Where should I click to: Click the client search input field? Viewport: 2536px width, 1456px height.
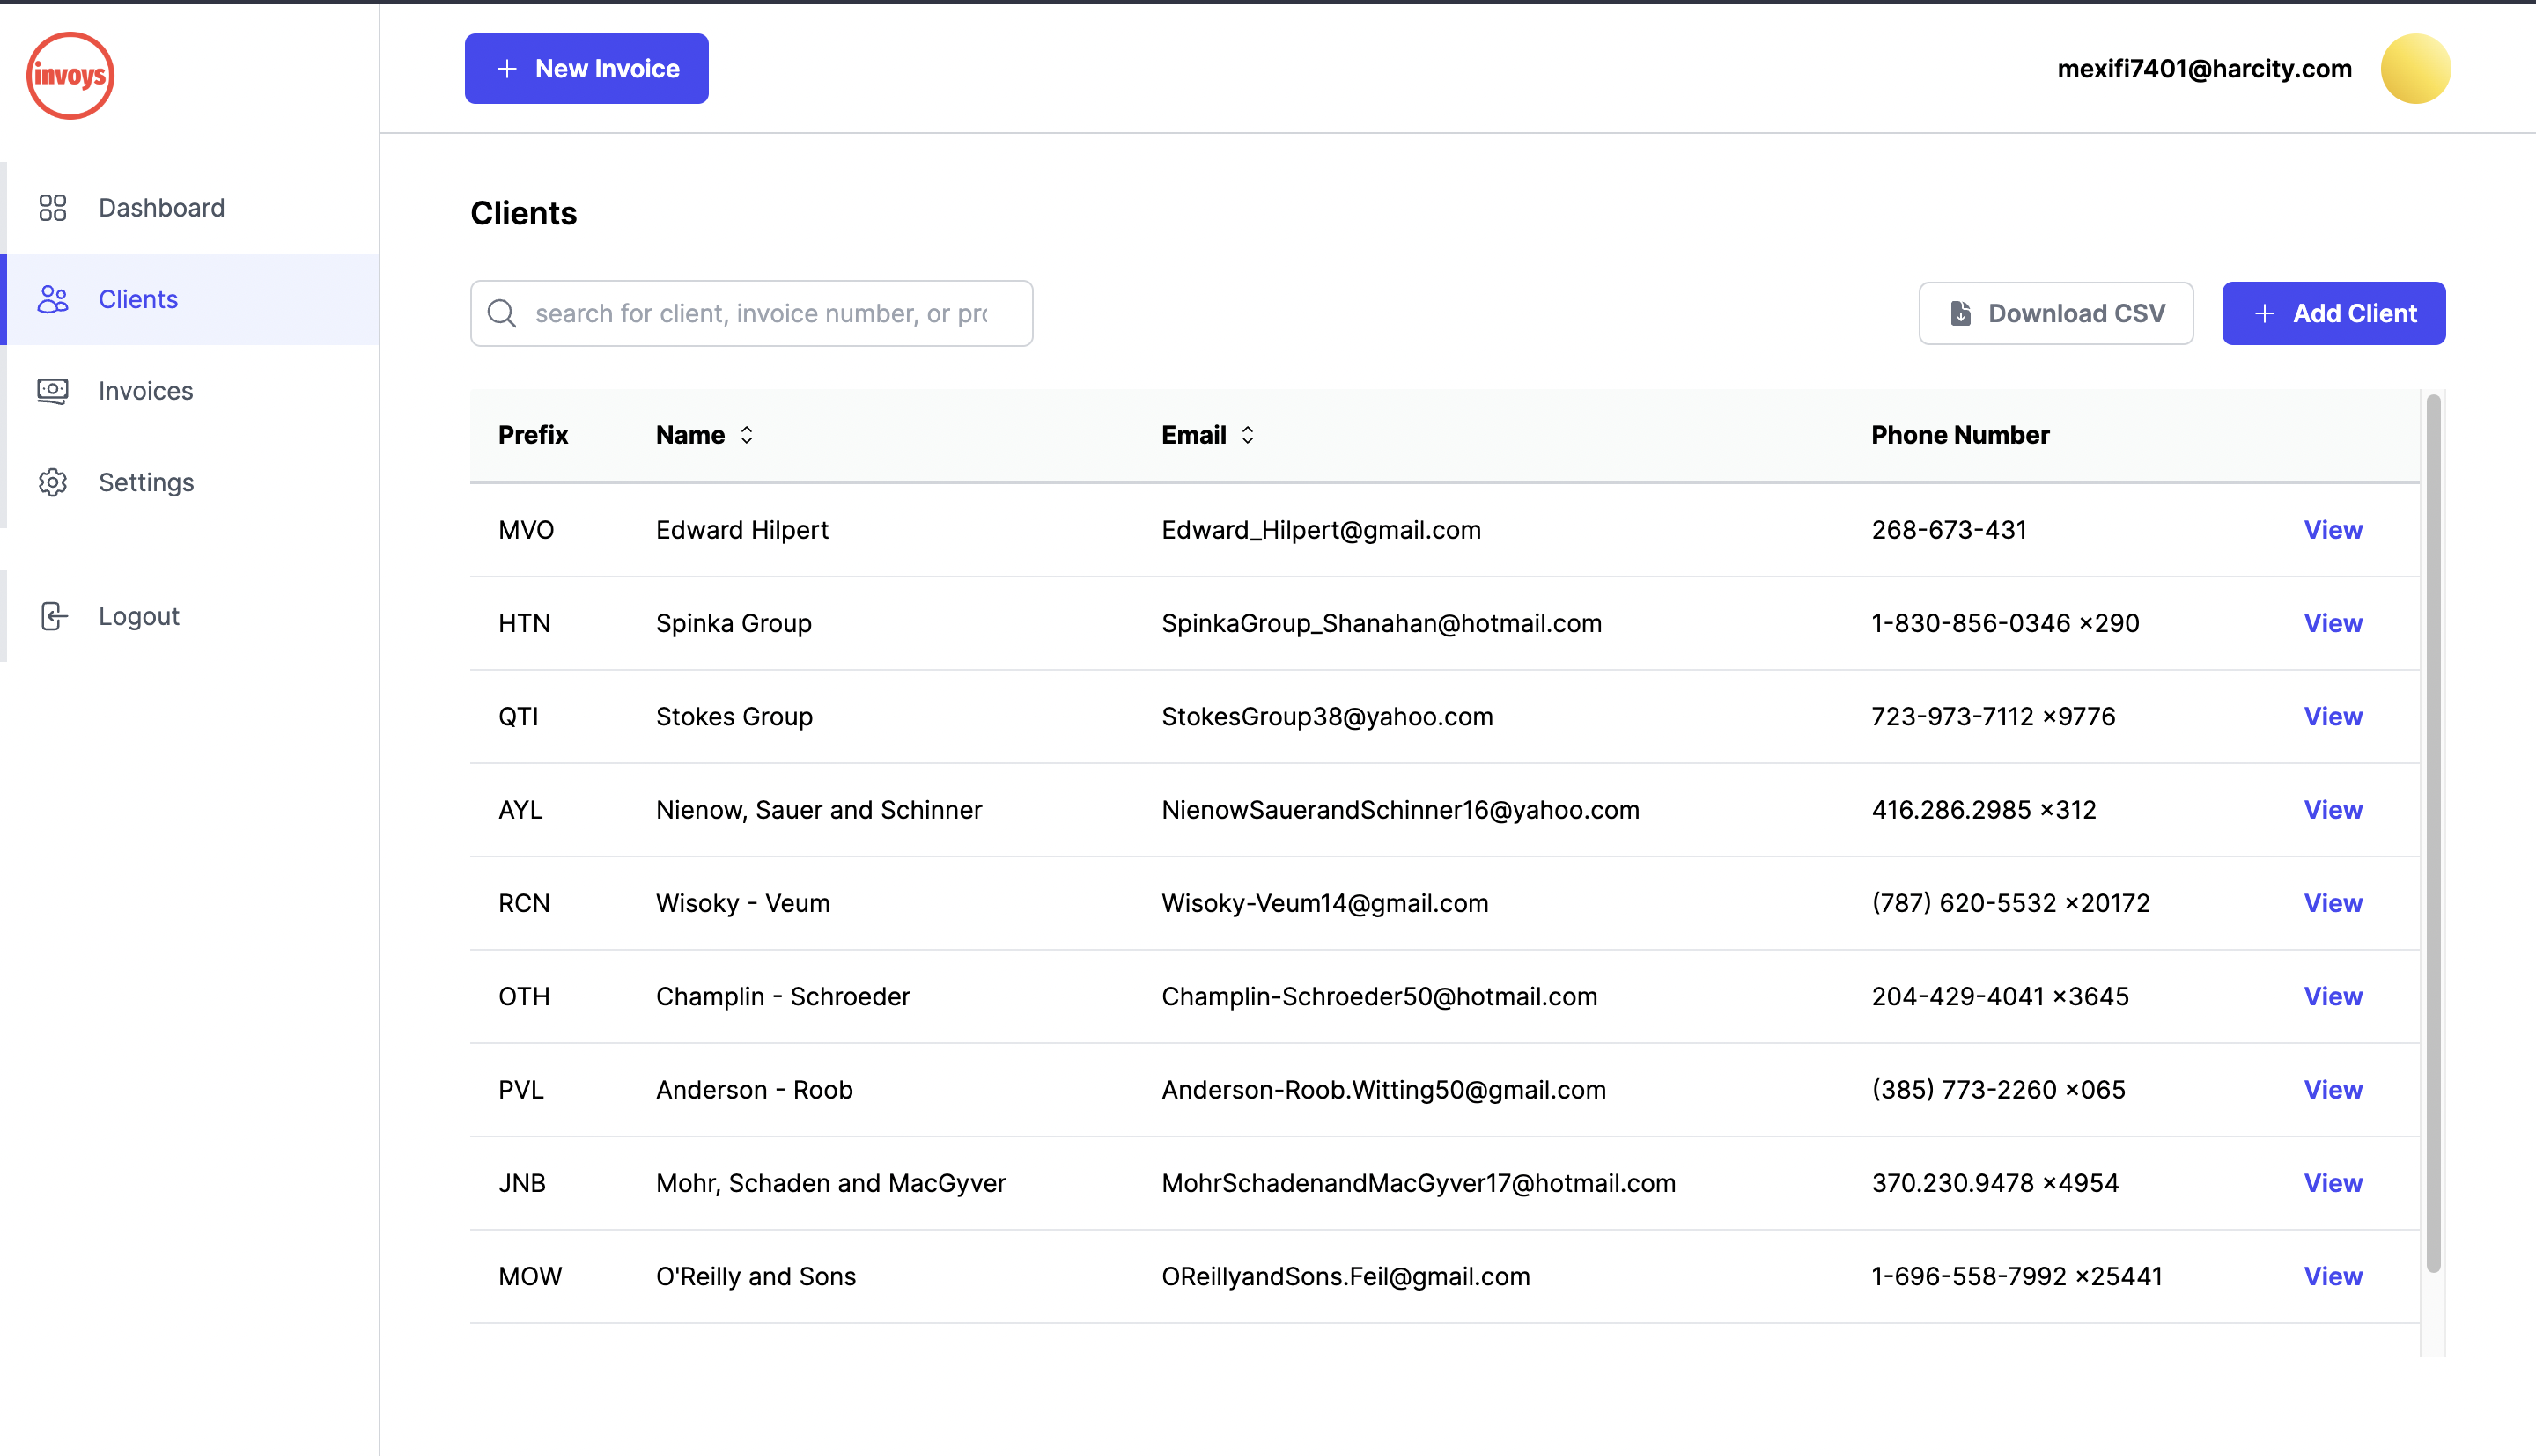point(752,313)
